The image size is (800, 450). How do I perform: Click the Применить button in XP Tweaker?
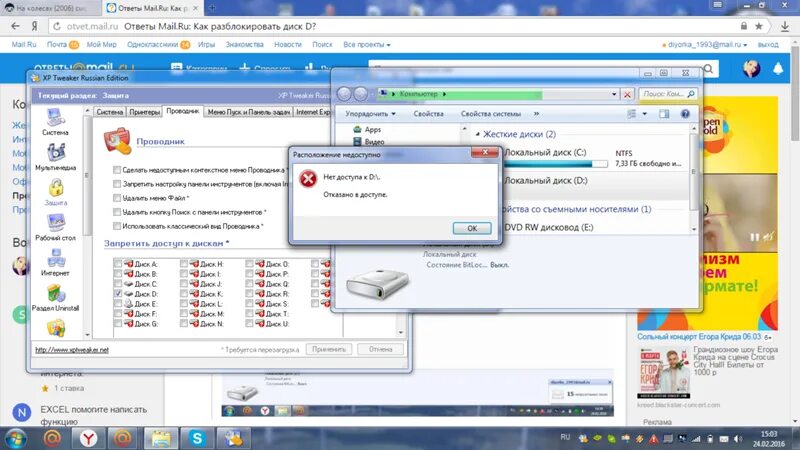(329, 349)
